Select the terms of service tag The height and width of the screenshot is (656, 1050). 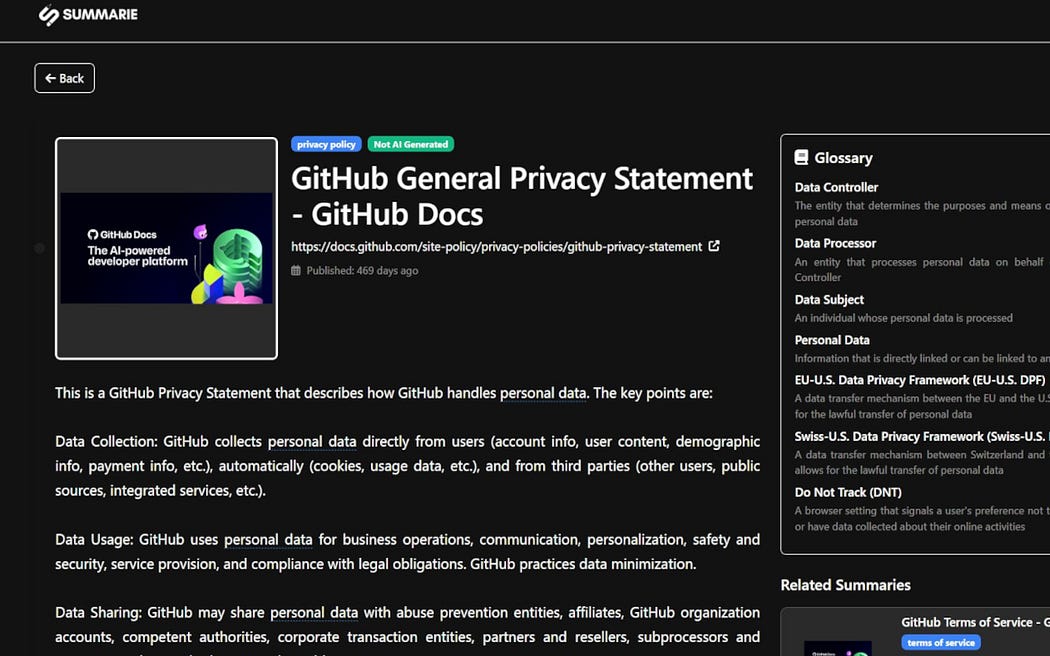pyautogui.click(x=940, y=643)
